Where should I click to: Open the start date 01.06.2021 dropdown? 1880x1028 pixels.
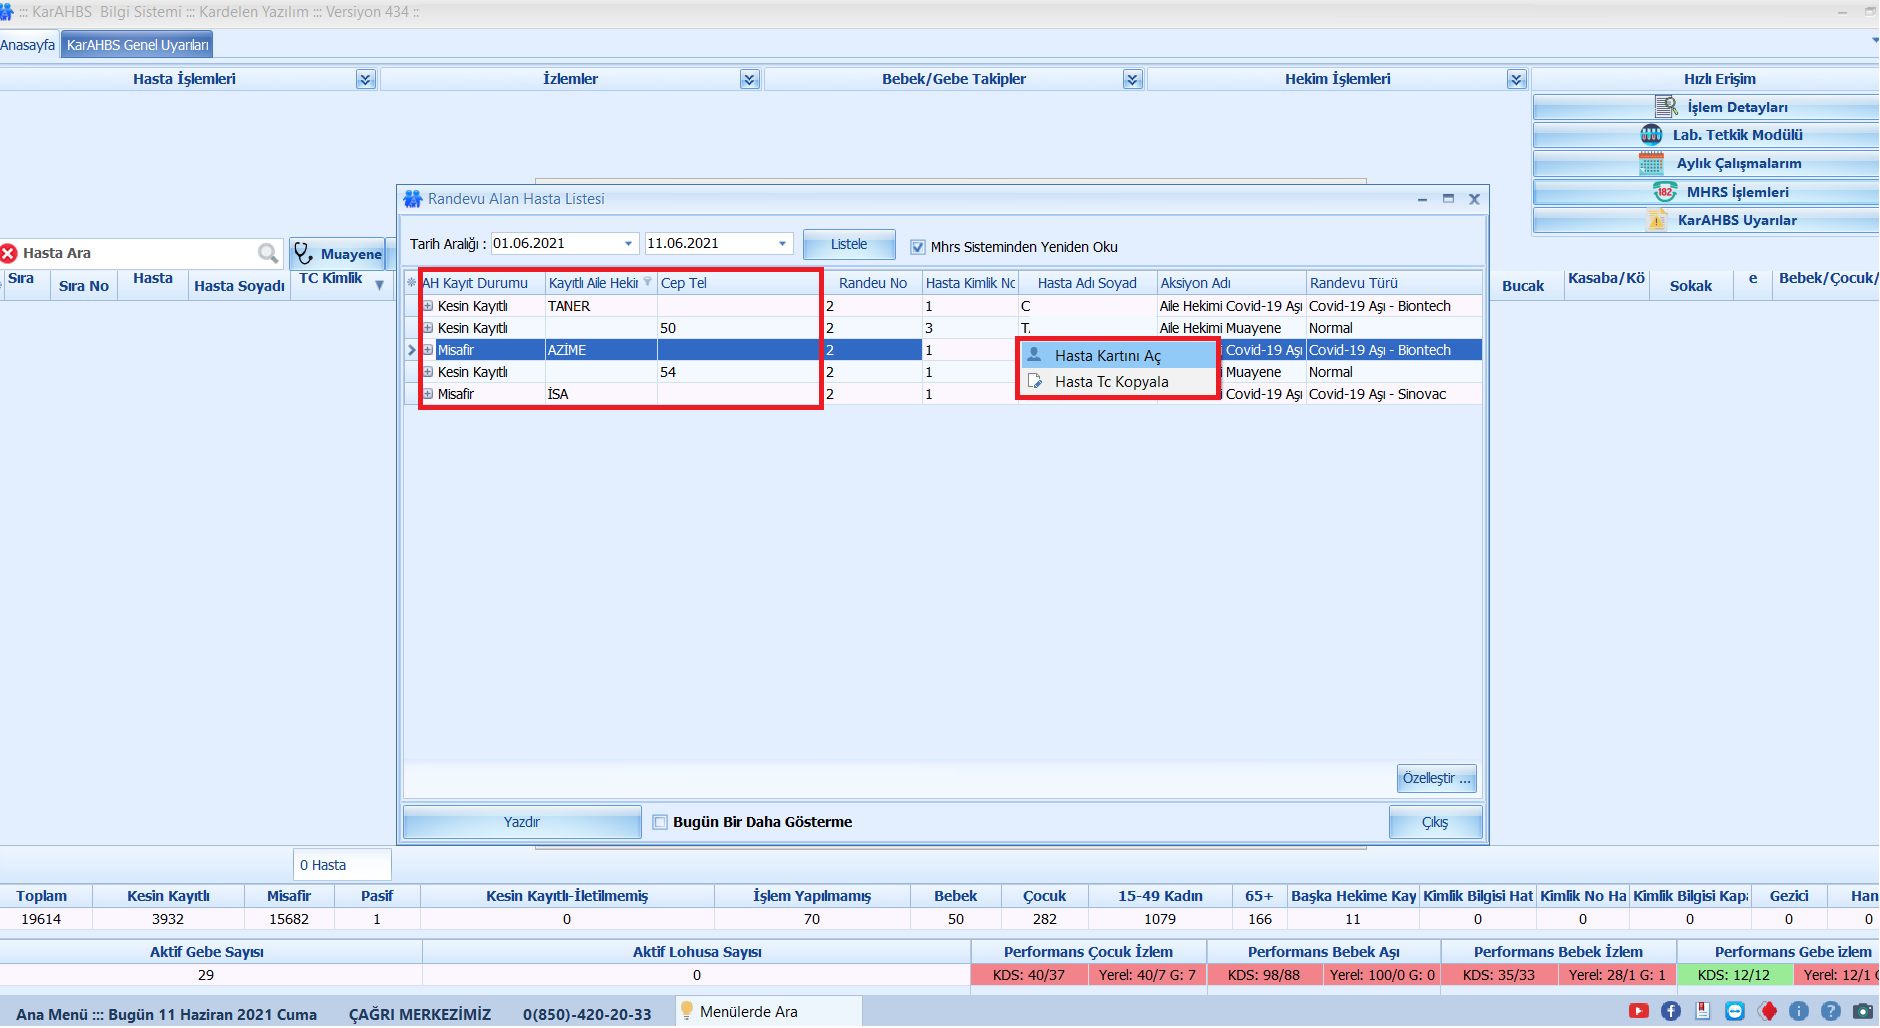coord(628,244)
